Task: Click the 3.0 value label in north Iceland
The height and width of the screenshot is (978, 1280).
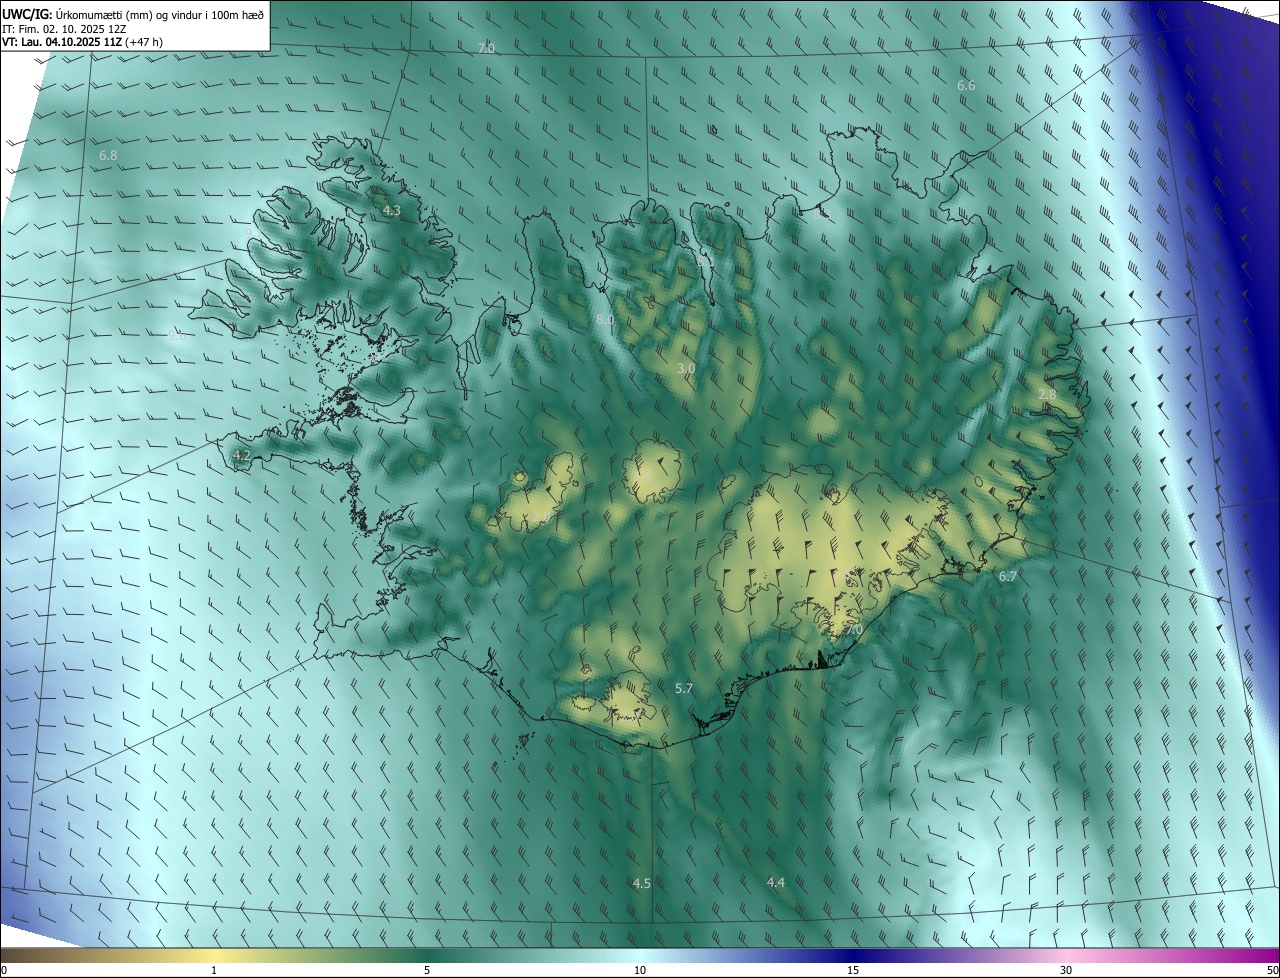Action: pos(686,369)
